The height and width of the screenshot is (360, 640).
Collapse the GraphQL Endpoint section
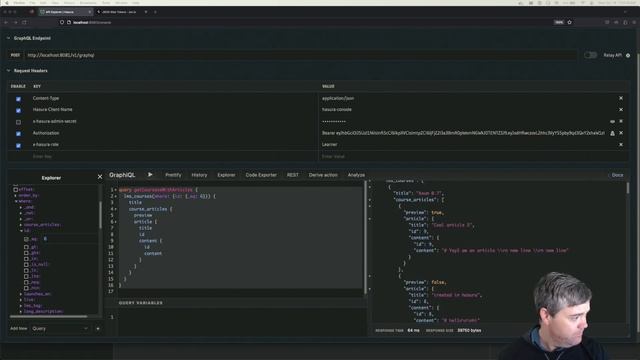coord(9,38)
